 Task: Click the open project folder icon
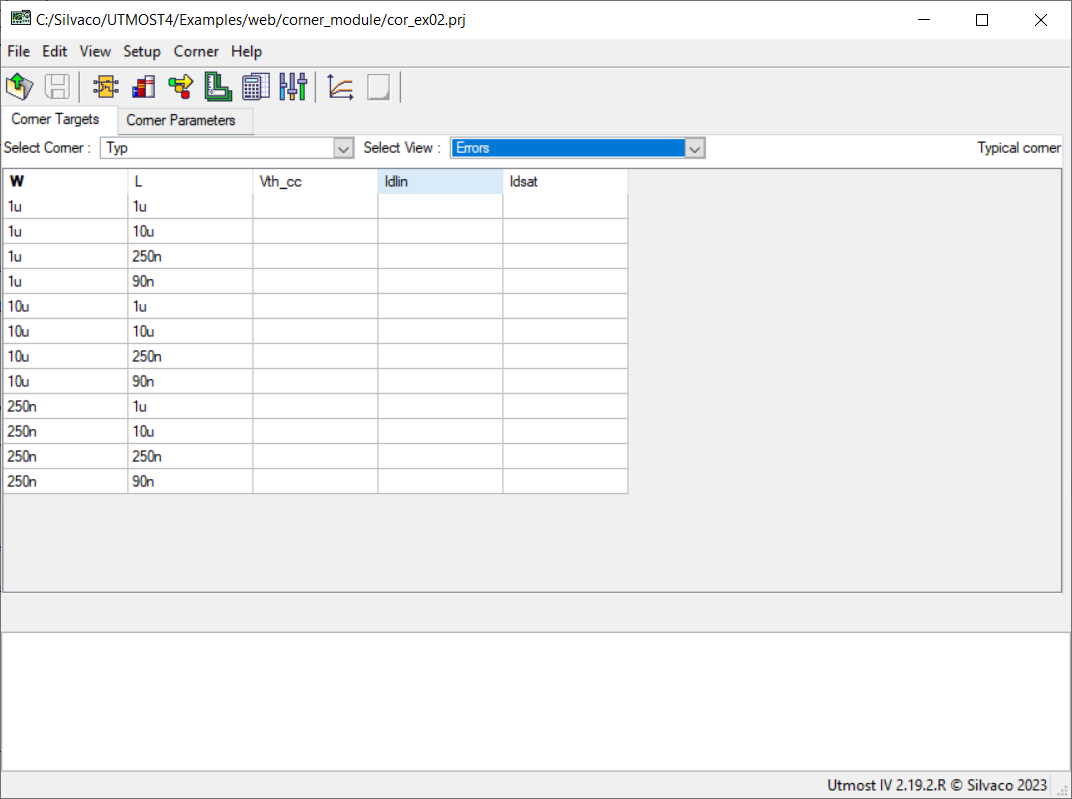coord(20,87)
